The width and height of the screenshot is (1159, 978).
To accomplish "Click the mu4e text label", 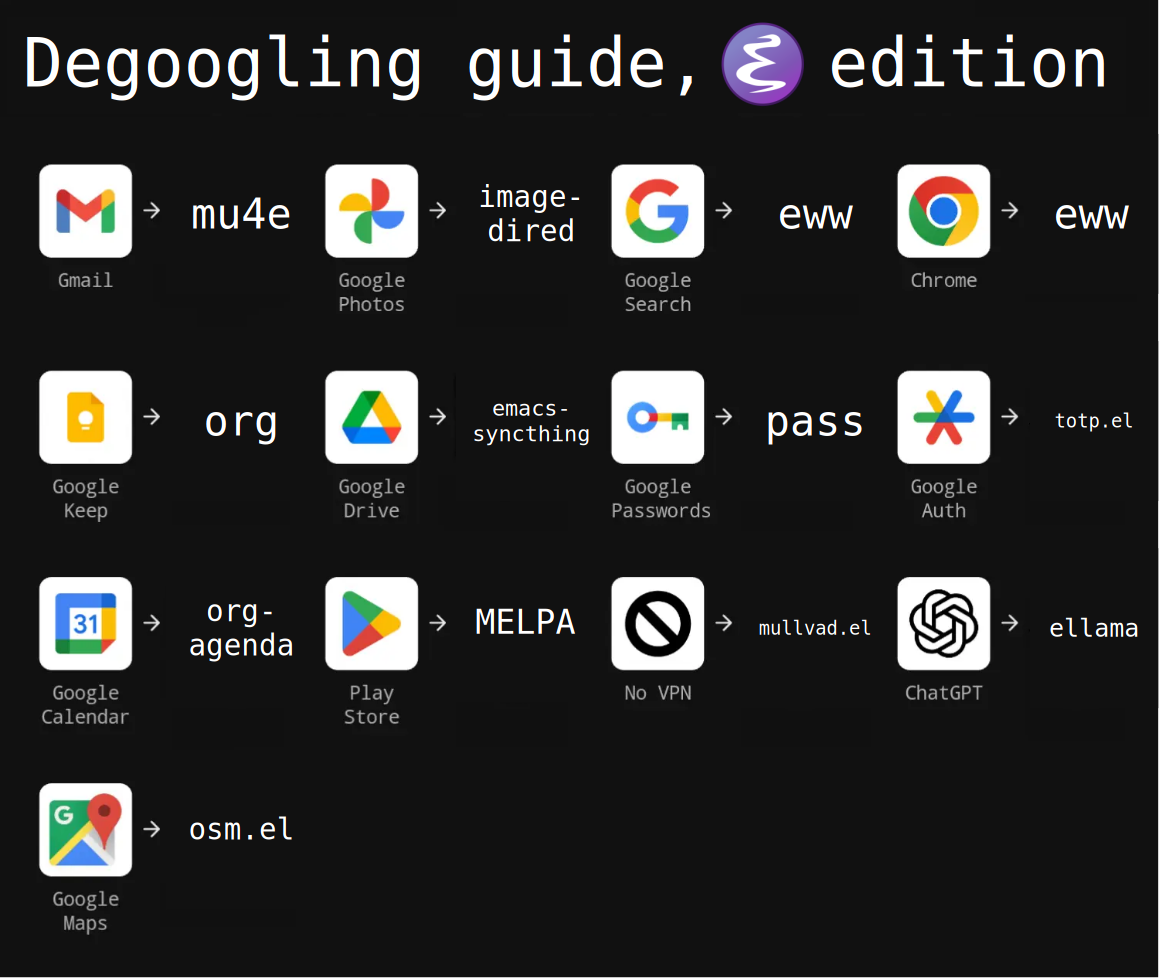I will (241, 214).
